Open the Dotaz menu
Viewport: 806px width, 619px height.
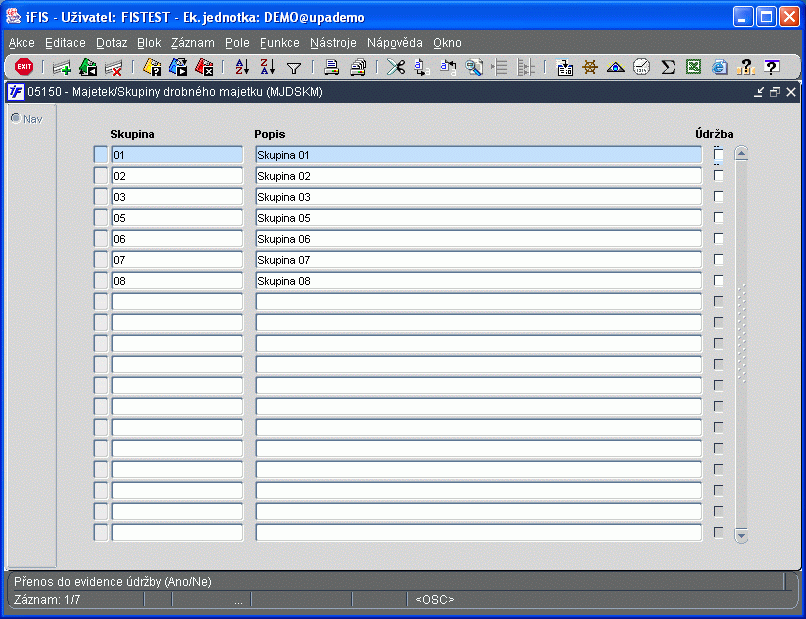(112, 43)
